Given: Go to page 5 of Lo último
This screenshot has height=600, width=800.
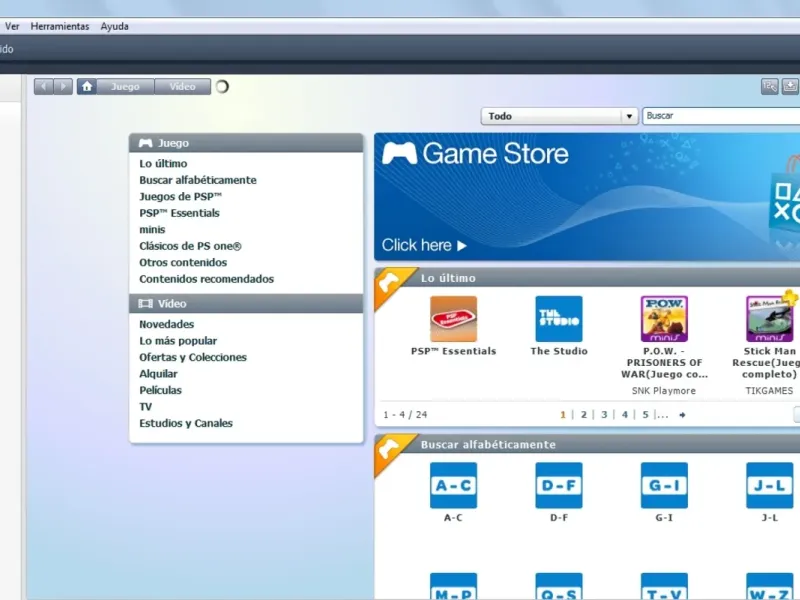Looking at the screenshot, I should tap(645, 415).
